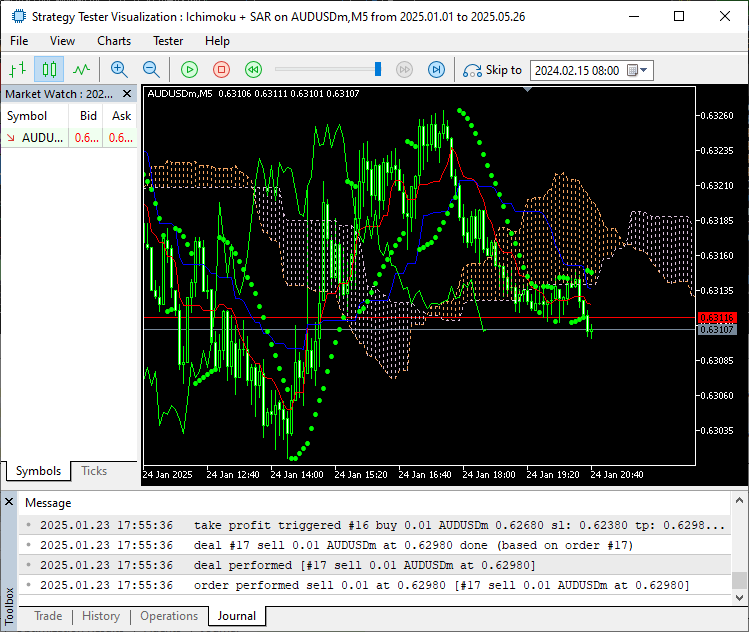749x632 pixels.
Task: Click the Skip to button
Action: 492,70
